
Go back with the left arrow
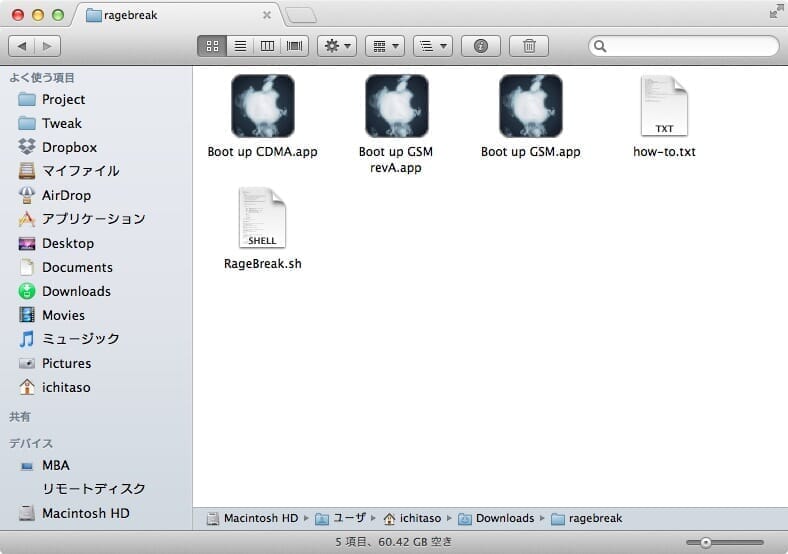(x=22, y=46)
